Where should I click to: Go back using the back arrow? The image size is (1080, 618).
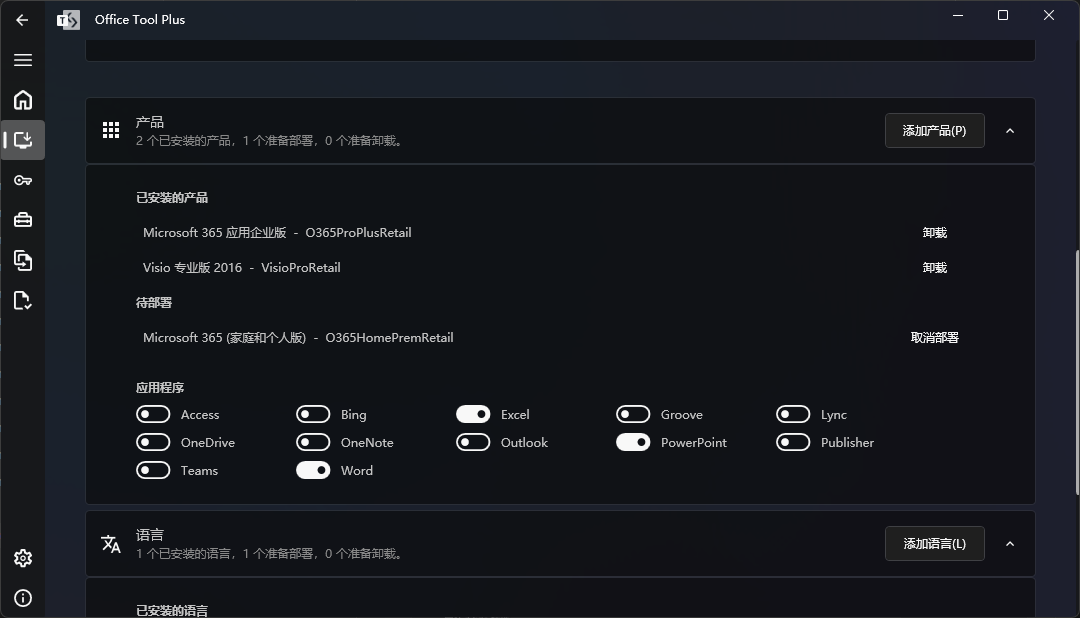pos(22,20)
